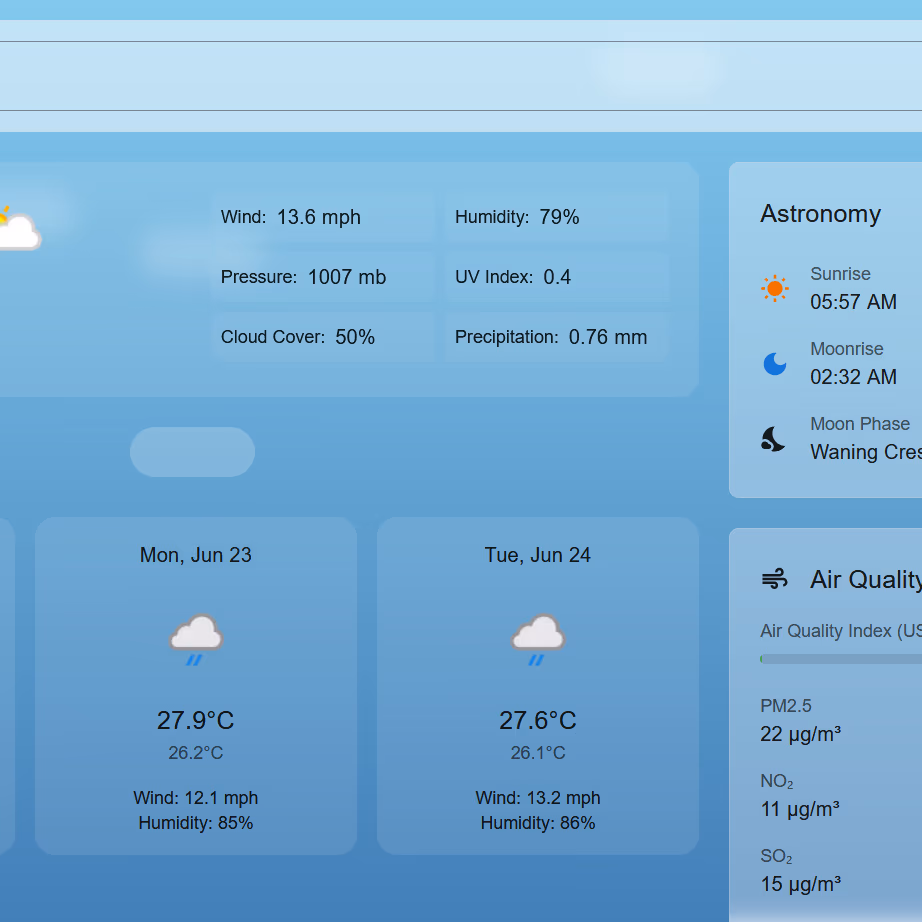Click the Humidity 79% tile
The height and width of the screenshot is (922, 922).
[x=557, y=217]
